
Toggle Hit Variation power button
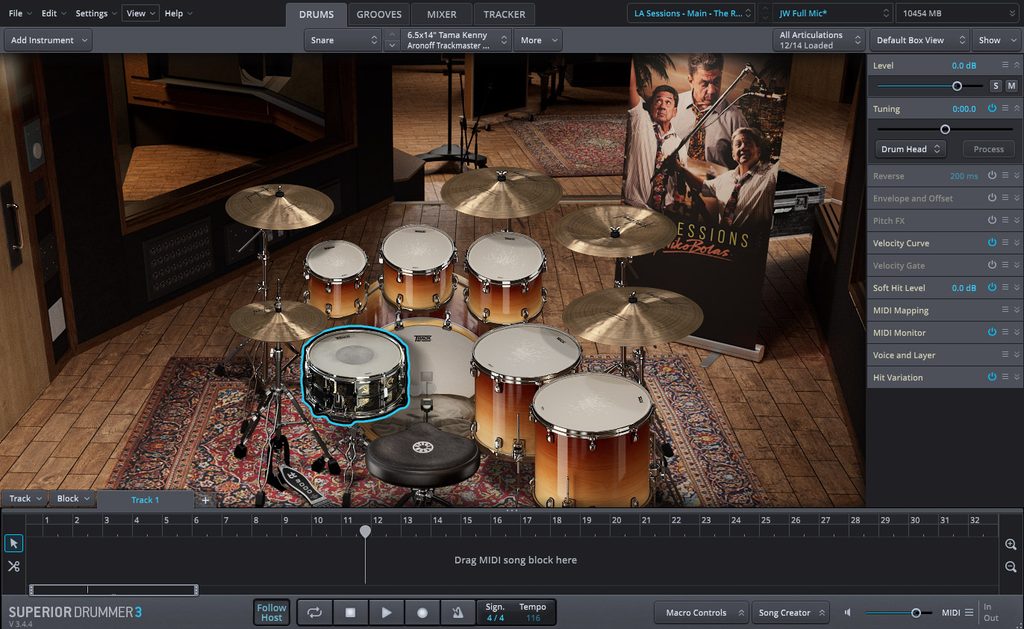pyautogui.click(x=992, y=377)
